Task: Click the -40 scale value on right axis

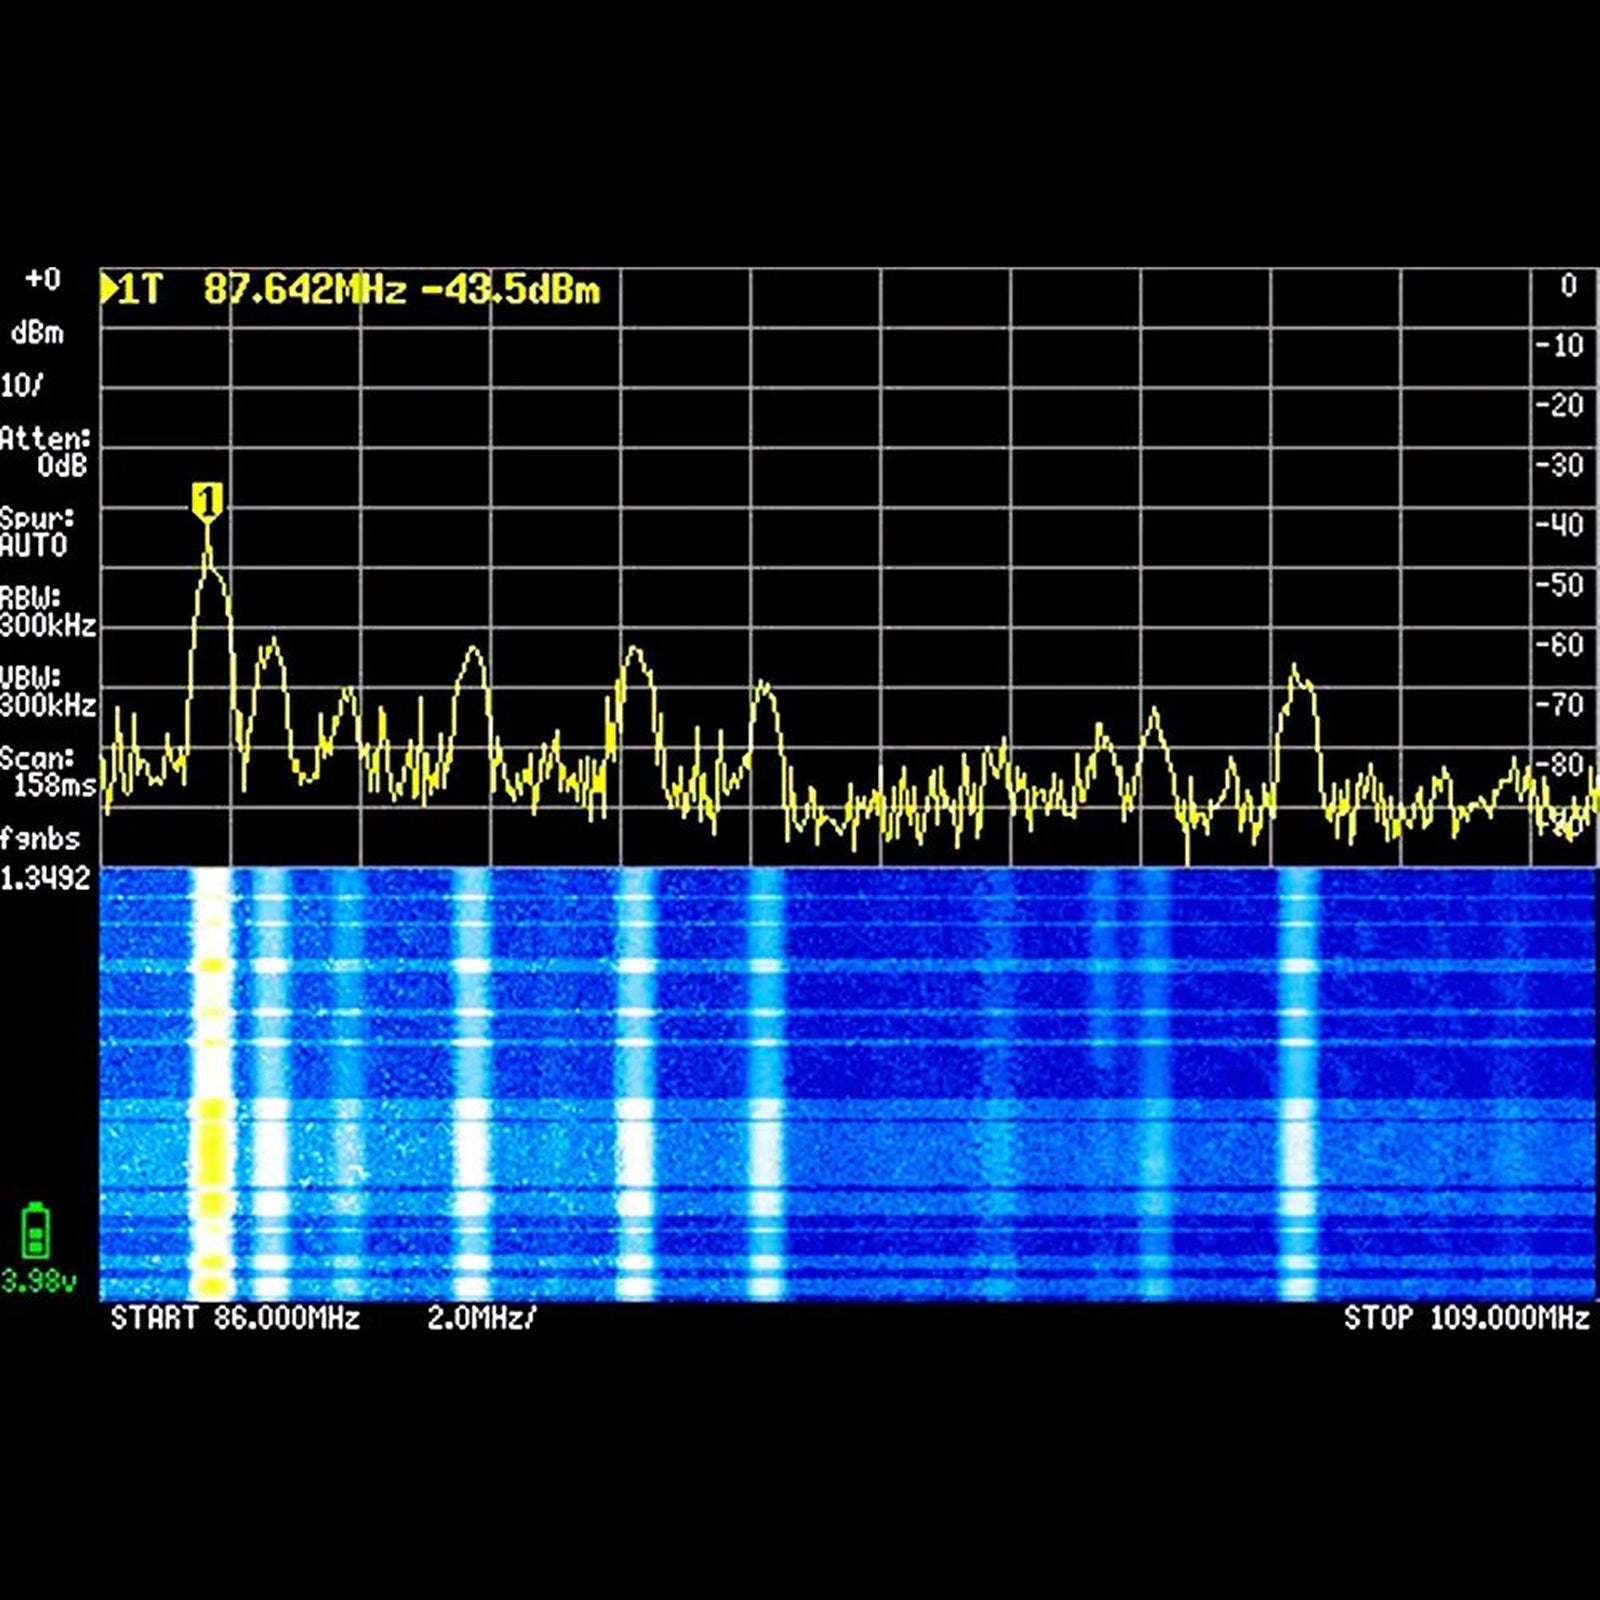Action: [x=1560, y=525]
